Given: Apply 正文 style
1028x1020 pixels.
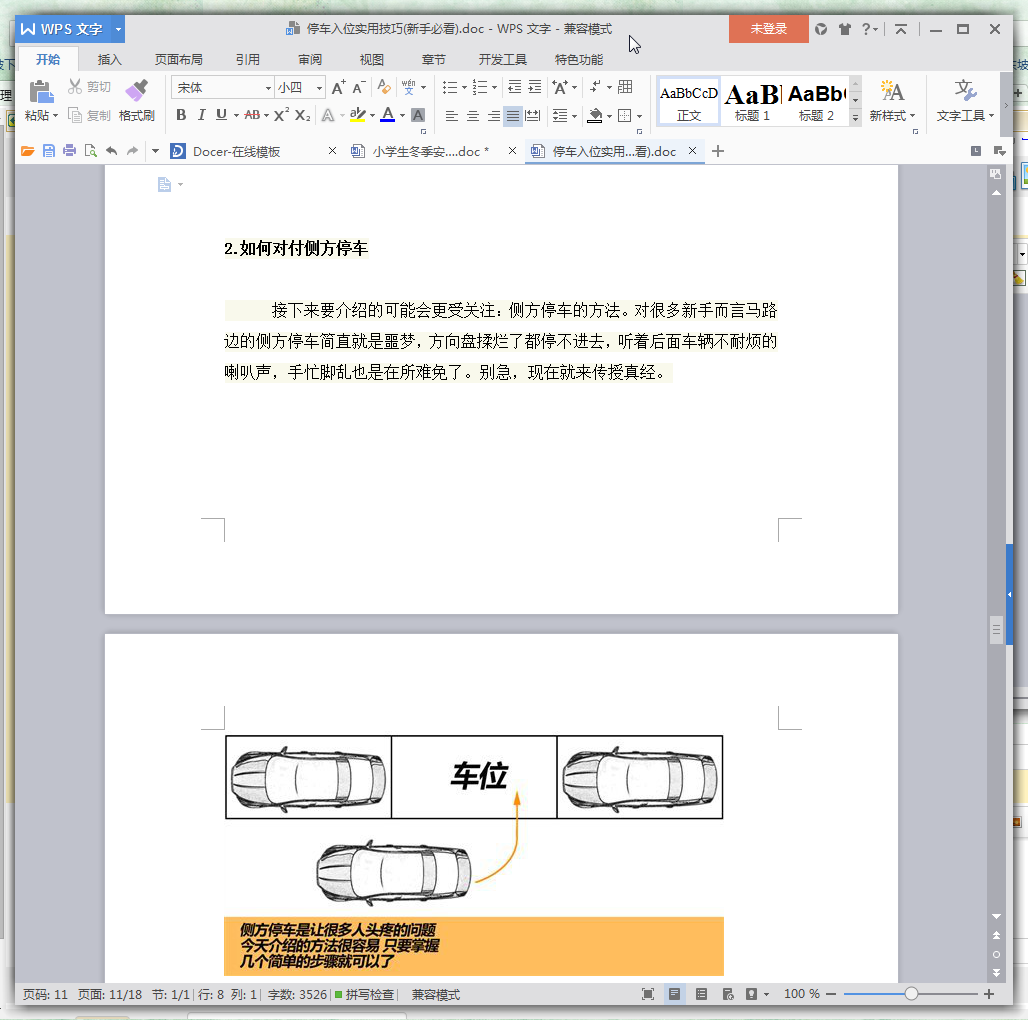Looking at the screenshot, I should click(688, 102).
